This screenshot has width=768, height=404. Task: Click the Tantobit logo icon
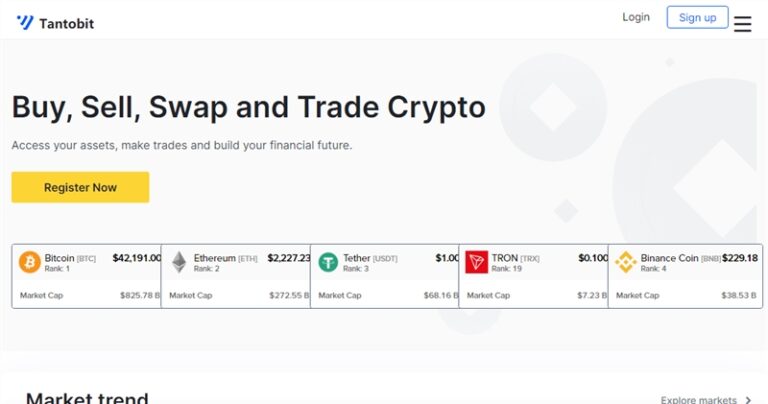tap(25, 22)
